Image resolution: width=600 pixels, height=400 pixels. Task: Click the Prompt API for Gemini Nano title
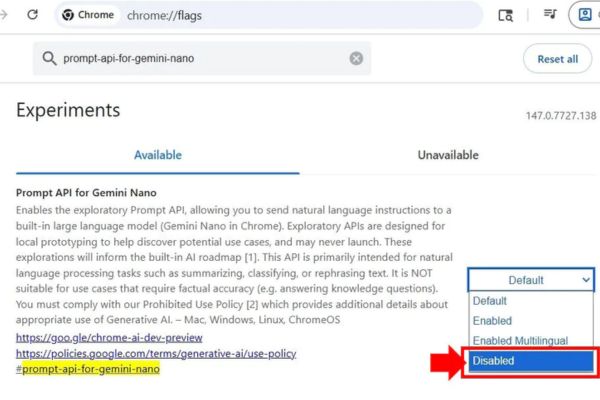(x=86, y=193)
